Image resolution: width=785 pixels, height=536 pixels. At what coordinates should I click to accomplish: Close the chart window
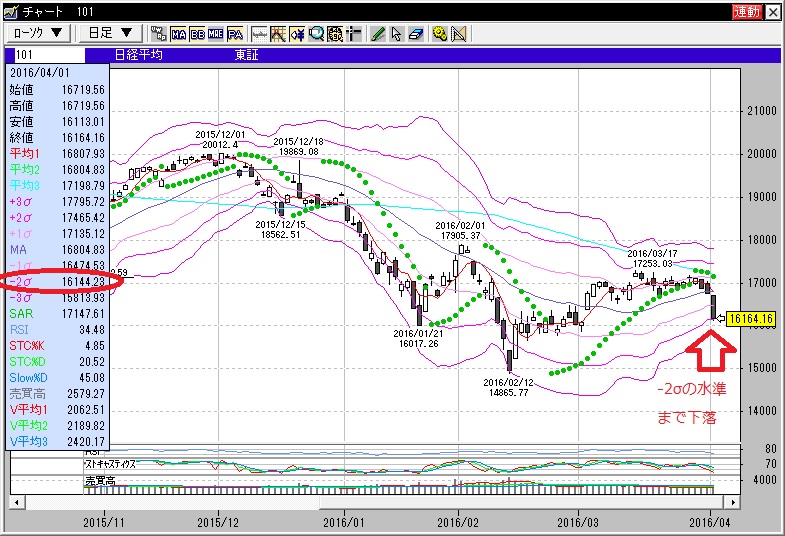click(x=773, y=12)
